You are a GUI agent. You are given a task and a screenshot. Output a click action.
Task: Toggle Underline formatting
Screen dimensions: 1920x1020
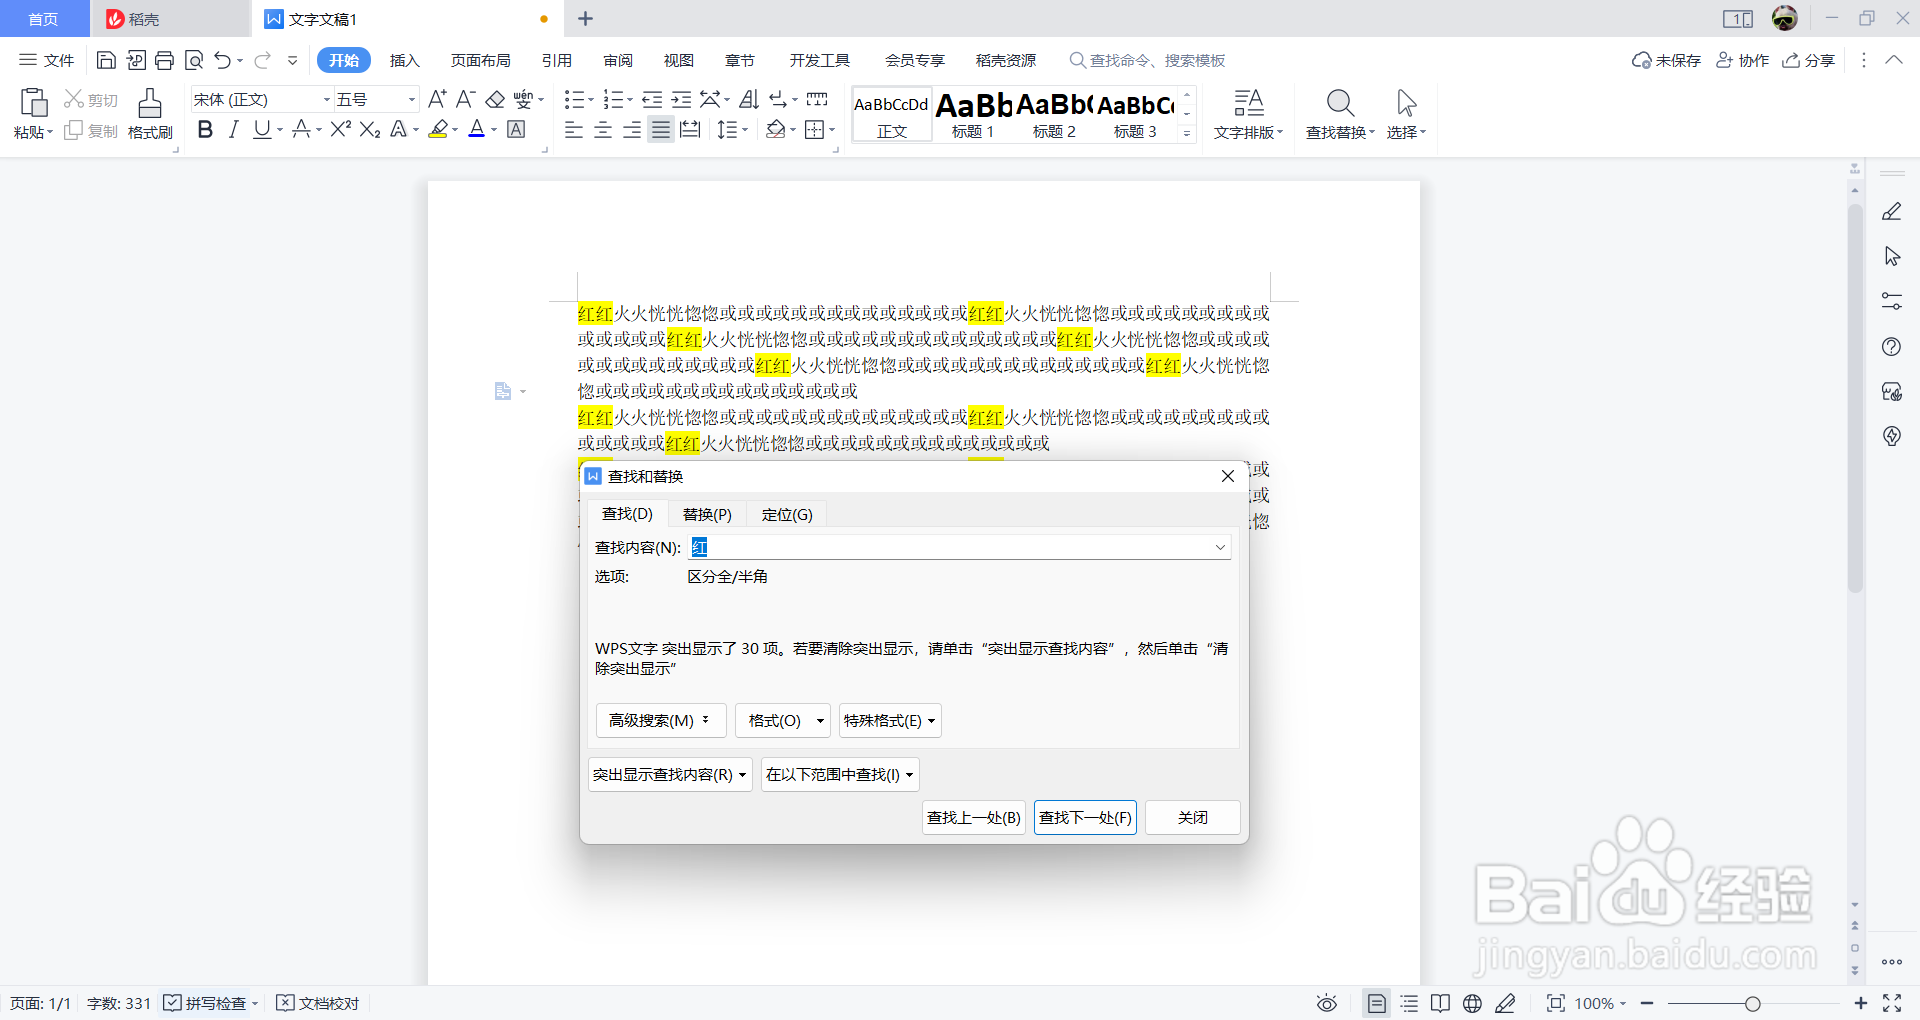coord(262,129)
